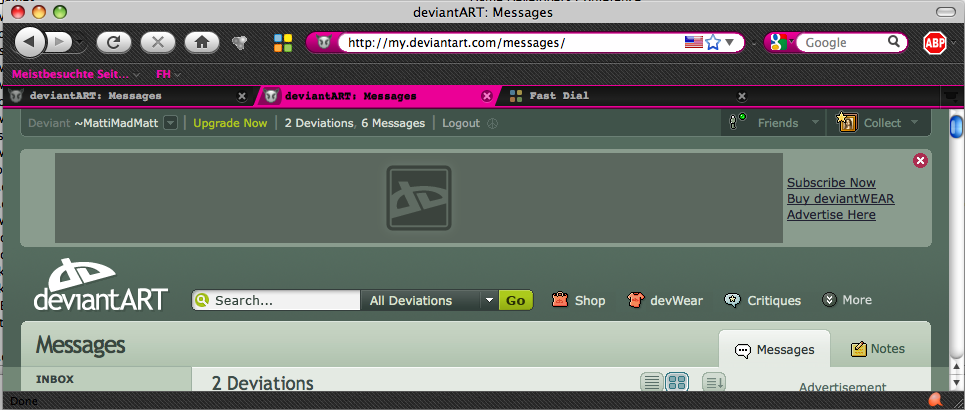Screen dimensions: 965x410
Task: Open the MattiMadMatt user menu dropdown
Action: (171, 123)
